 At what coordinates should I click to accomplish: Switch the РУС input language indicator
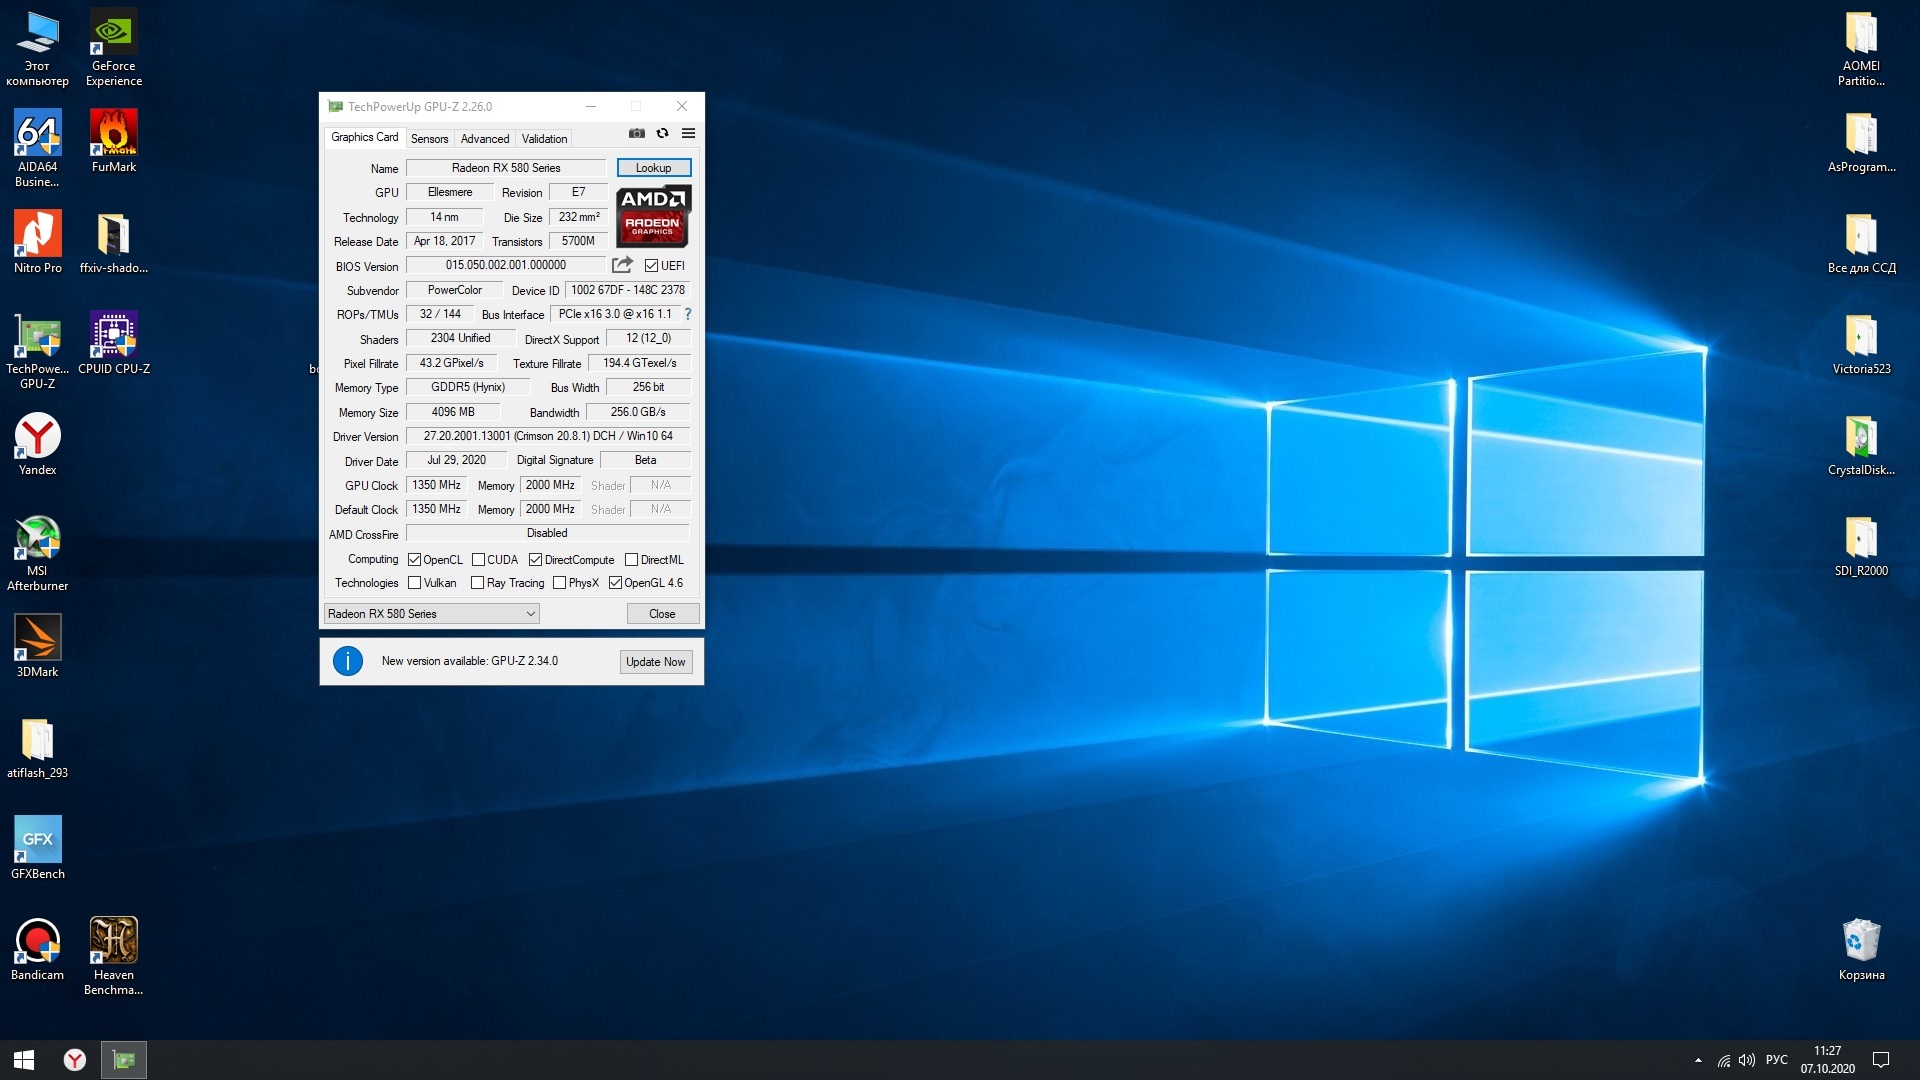1777,1060
